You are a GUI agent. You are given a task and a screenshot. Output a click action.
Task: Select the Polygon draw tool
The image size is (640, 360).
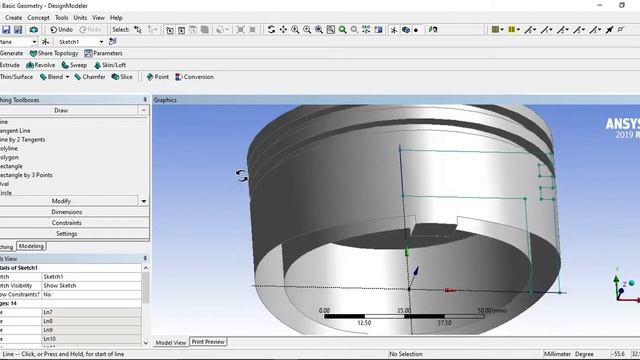coord(9,157)
